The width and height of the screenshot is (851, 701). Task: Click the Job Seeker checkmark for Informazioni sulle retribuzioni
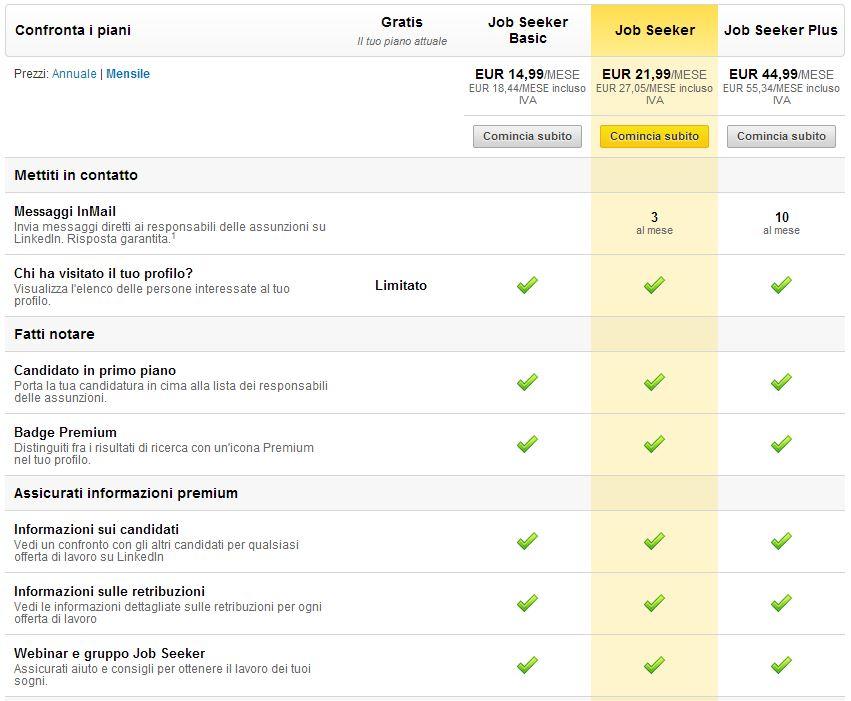[654, 603]
